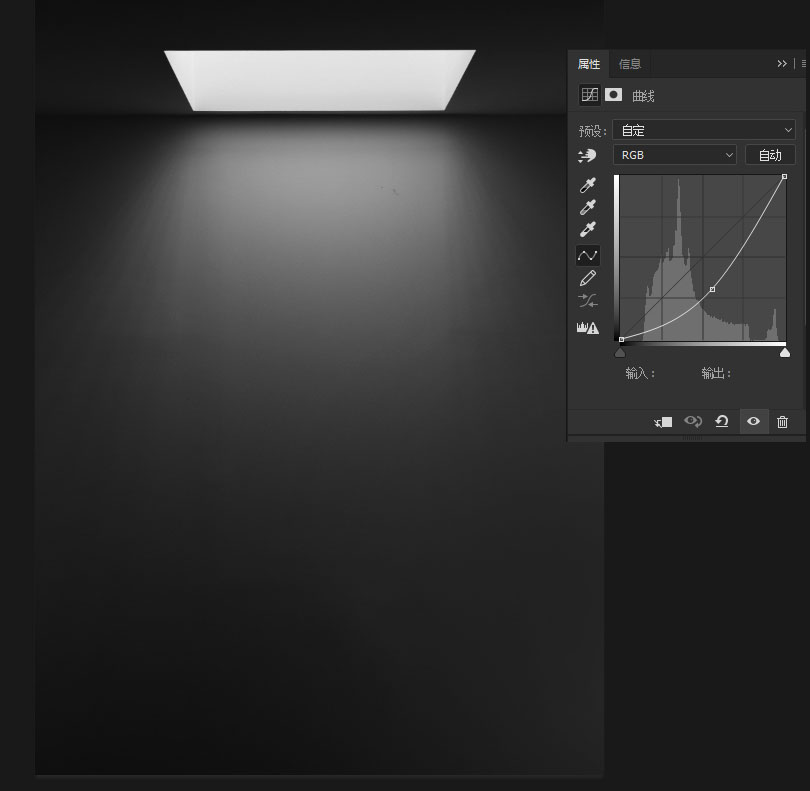
Task: Select the edit points curve tool
Action: 588,256
